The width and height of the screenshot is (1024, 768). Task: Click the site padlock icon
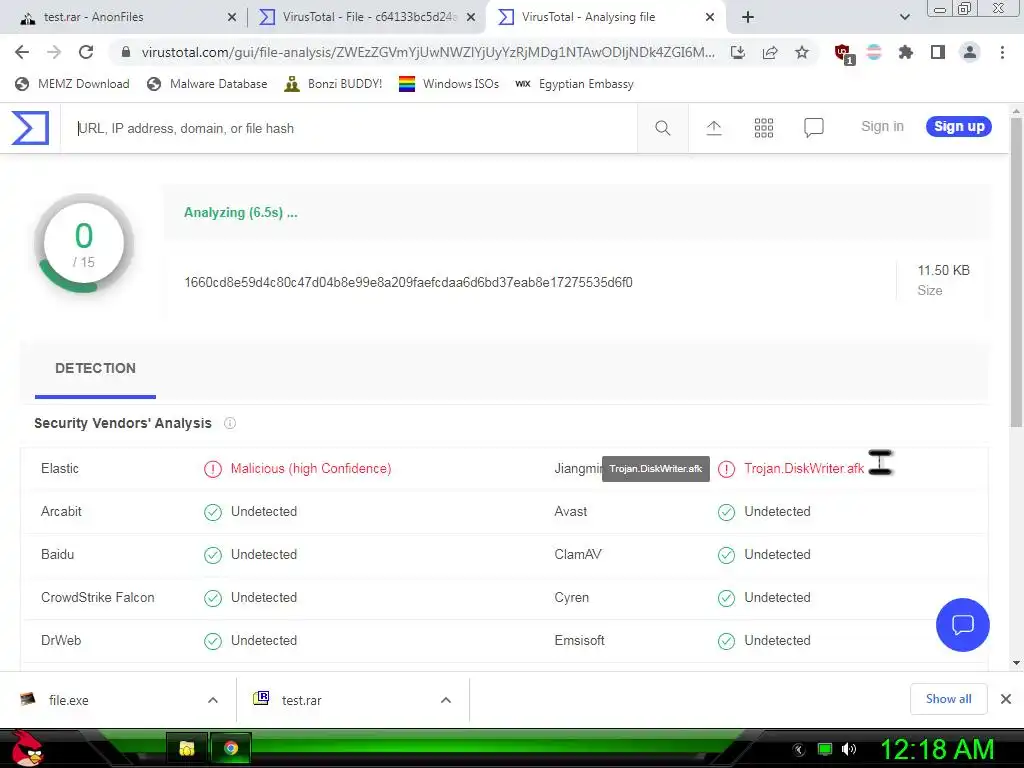(125, 52)
